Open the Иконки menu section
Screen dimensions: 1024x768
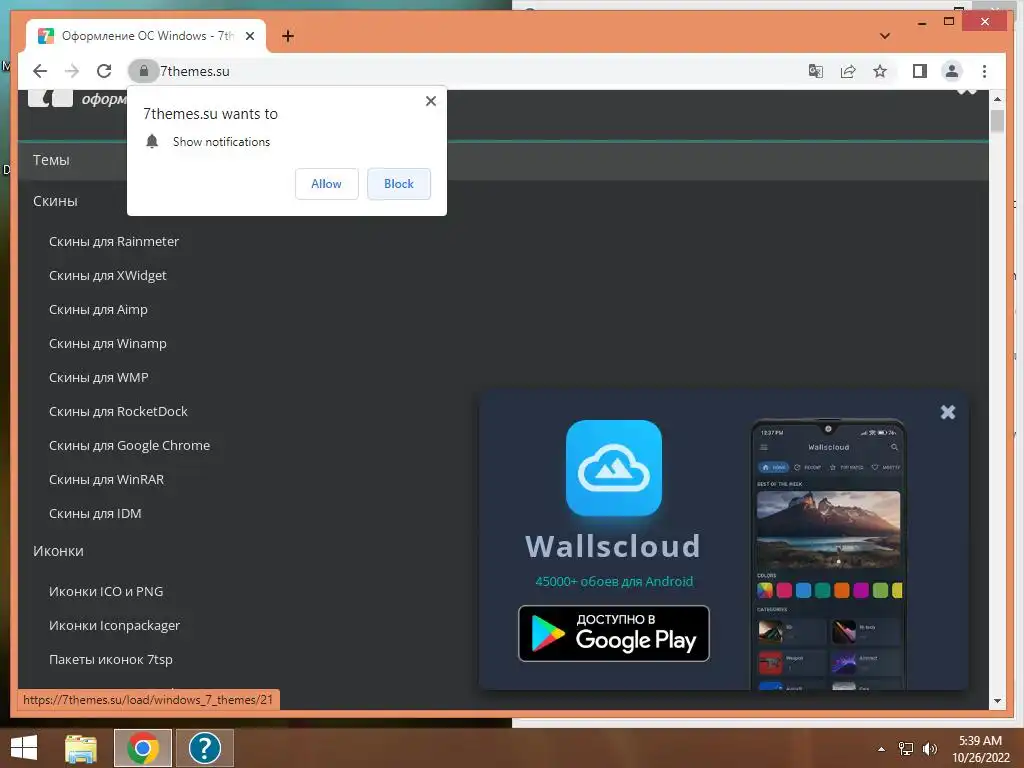(58, 551)
